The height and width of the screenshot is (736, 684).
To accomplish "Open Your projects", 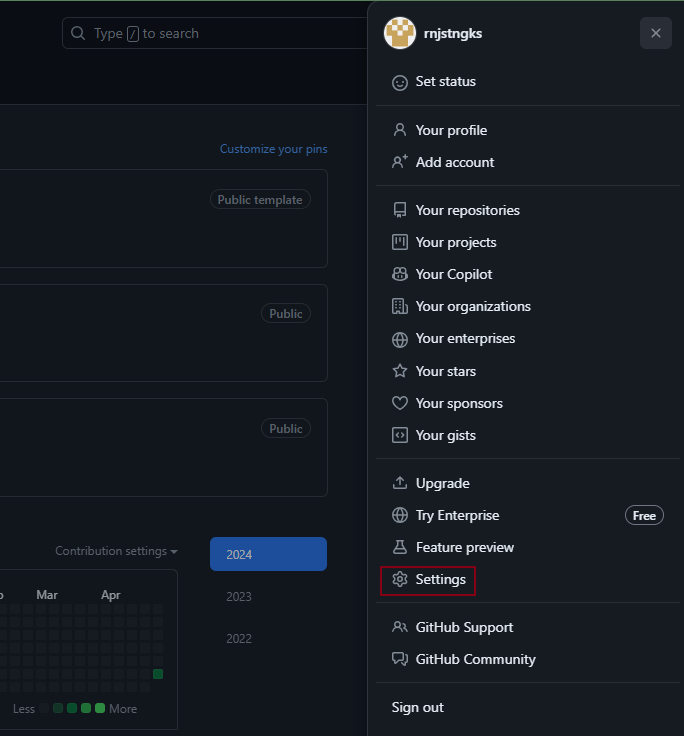I will 528,242.
